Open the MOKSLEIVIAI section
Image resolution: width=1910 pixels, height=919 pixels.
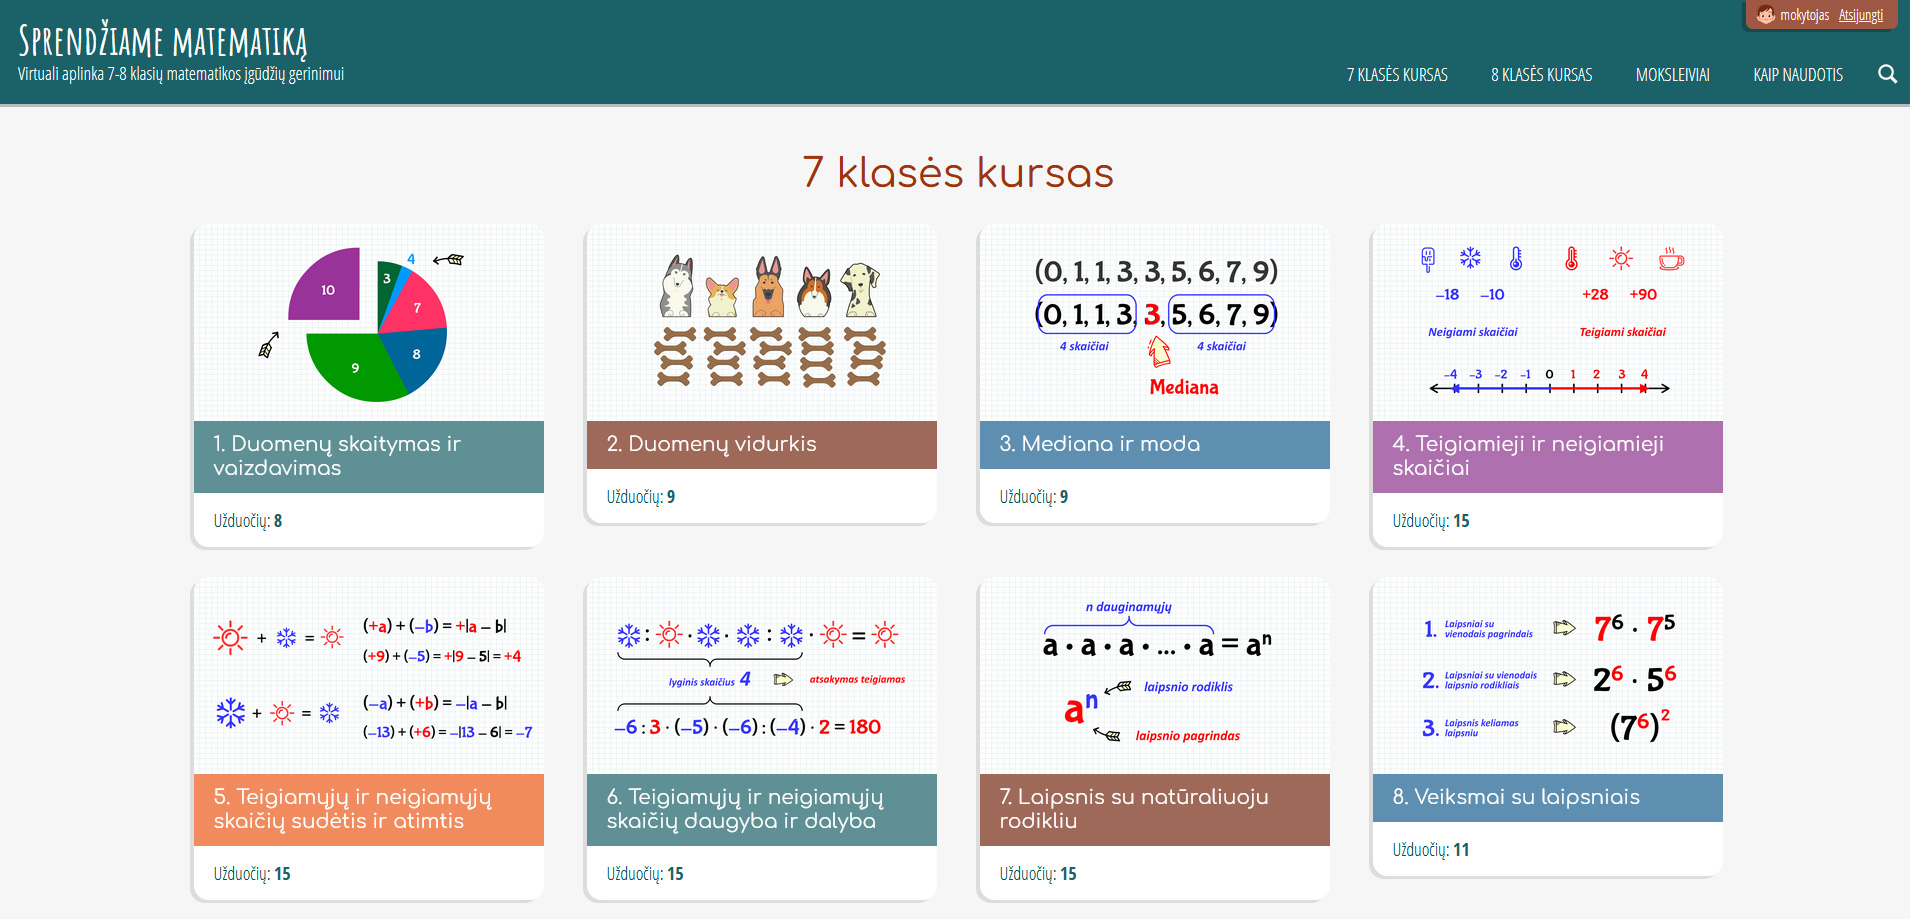(x=1673, y=74)
